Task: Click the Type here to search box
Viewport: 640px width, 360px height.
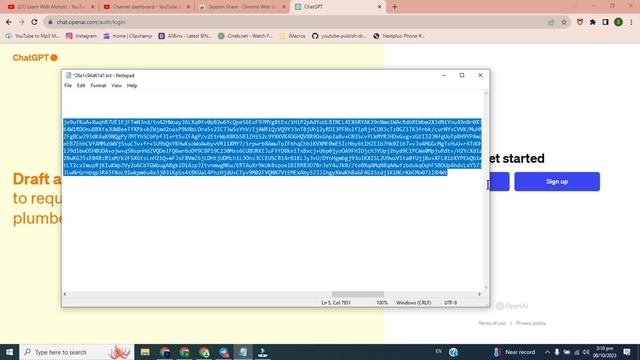Action: tap(77, 352)
